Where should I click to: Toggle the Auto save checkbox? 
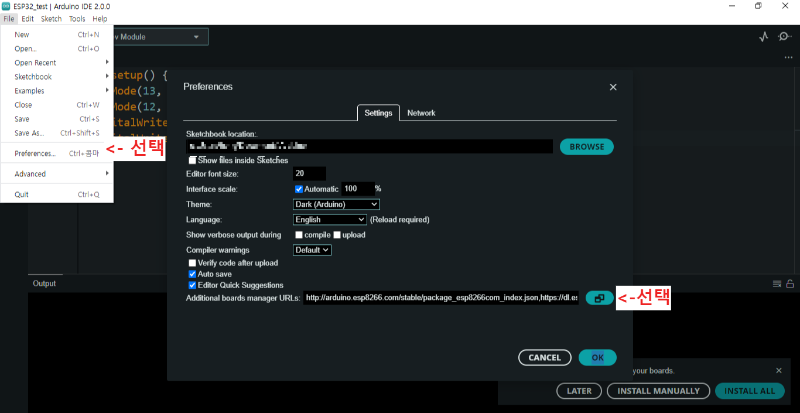(x=192, y=274)
